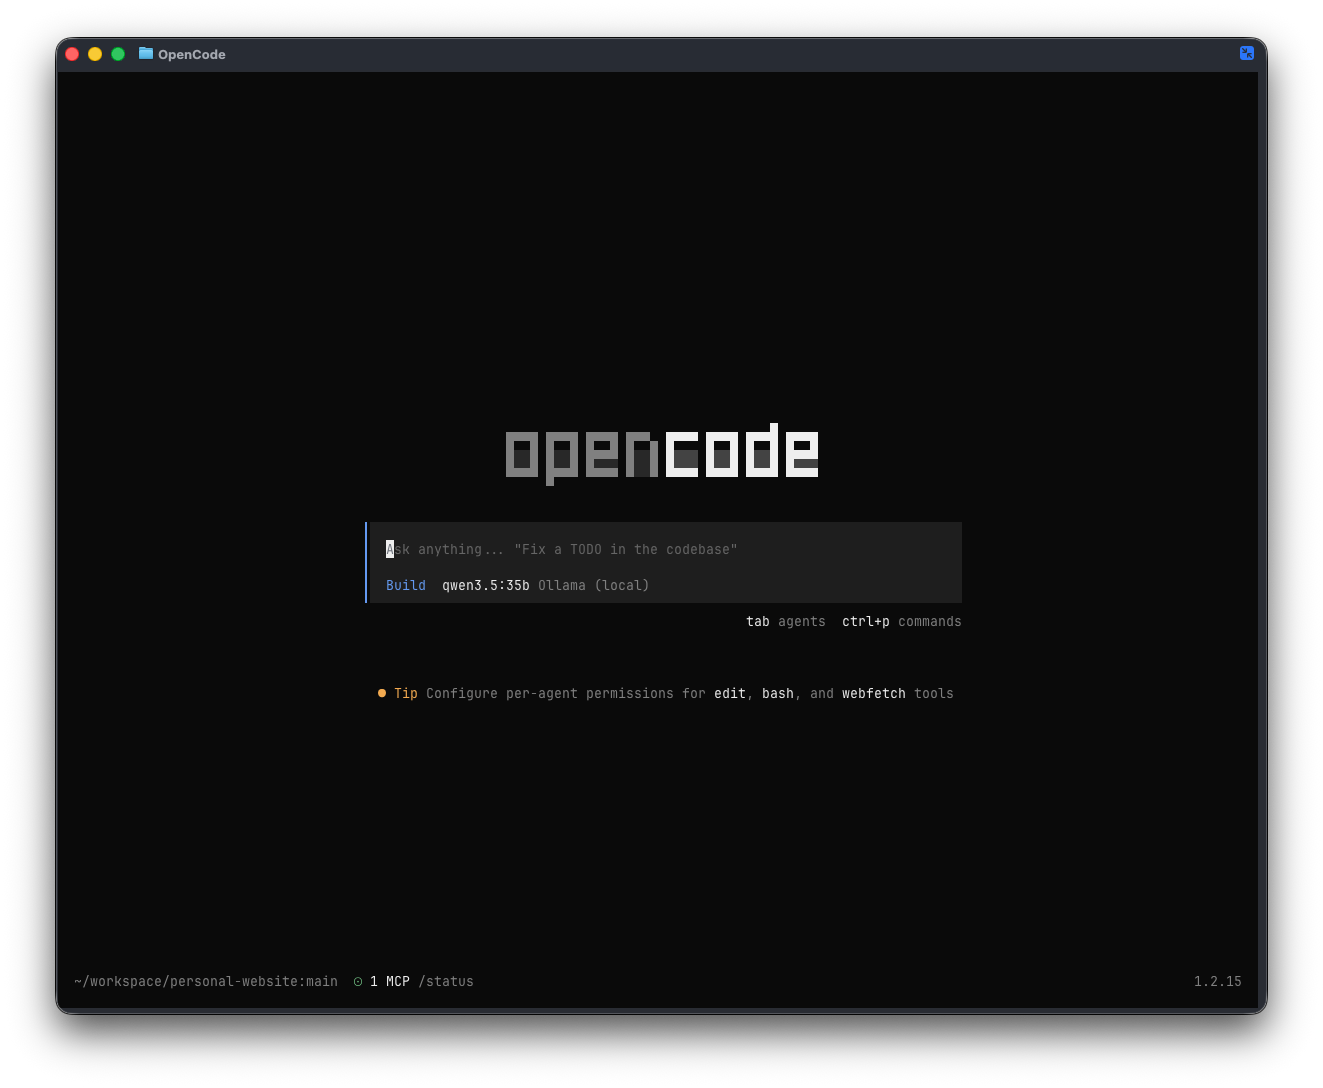Click the green MCP status circle icon

click(358, 982)
